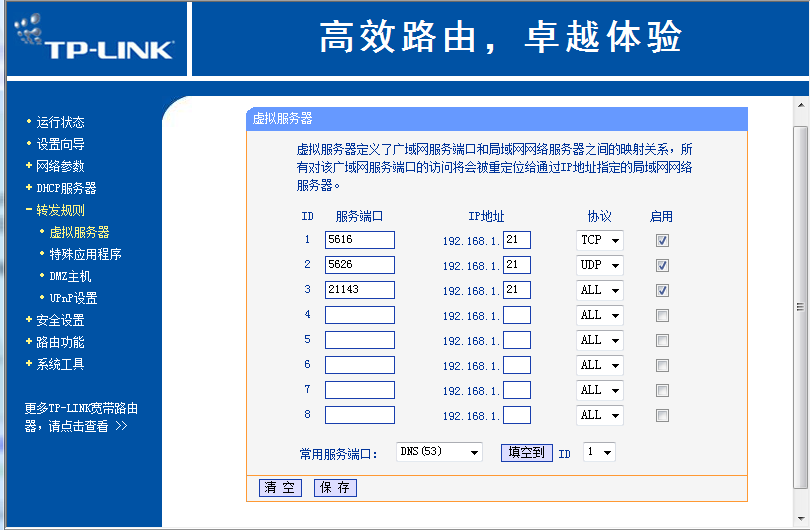Open the 常用服务端口 DNS(53) dropdown
This screenshot has width=810, height=530.
(439, 452)
